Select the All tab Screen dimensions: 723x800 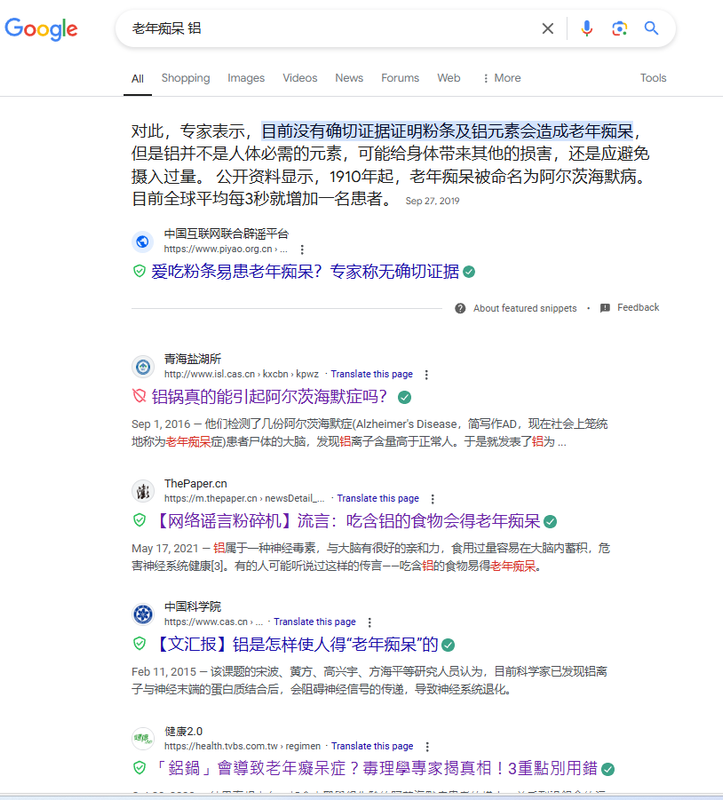tap(137, 79)
